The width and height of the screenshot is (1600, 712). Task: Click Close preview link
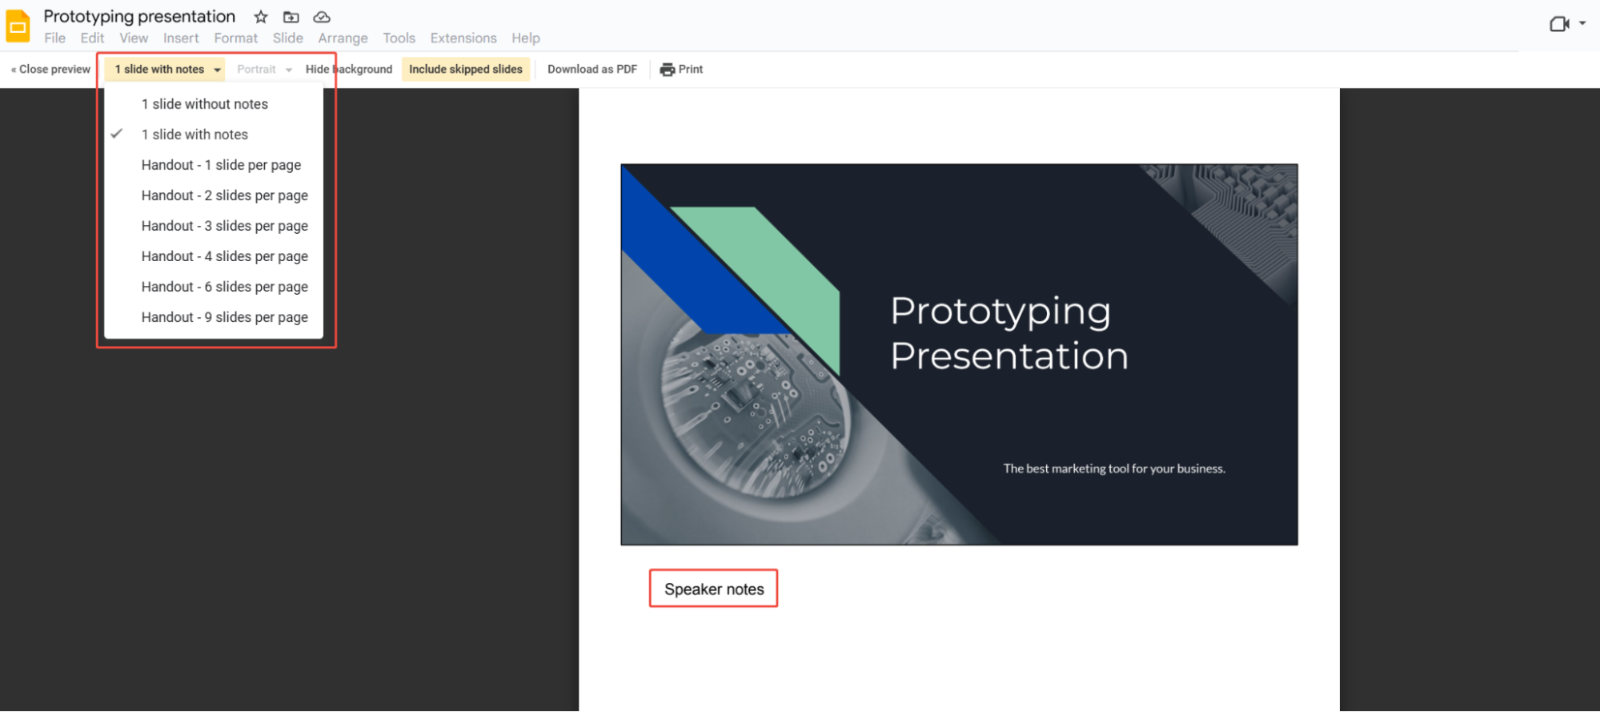51,69
